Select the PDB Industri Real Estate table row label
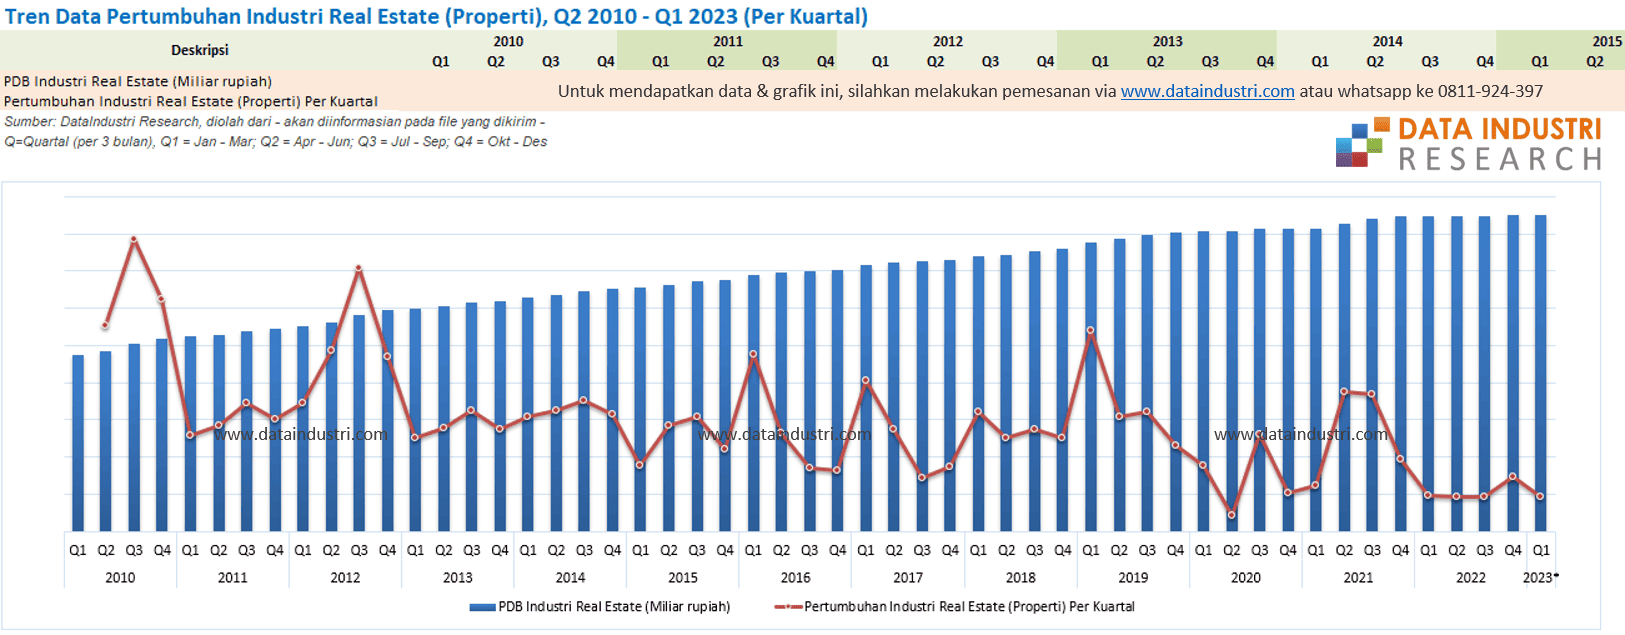 (x=138, y=81)
